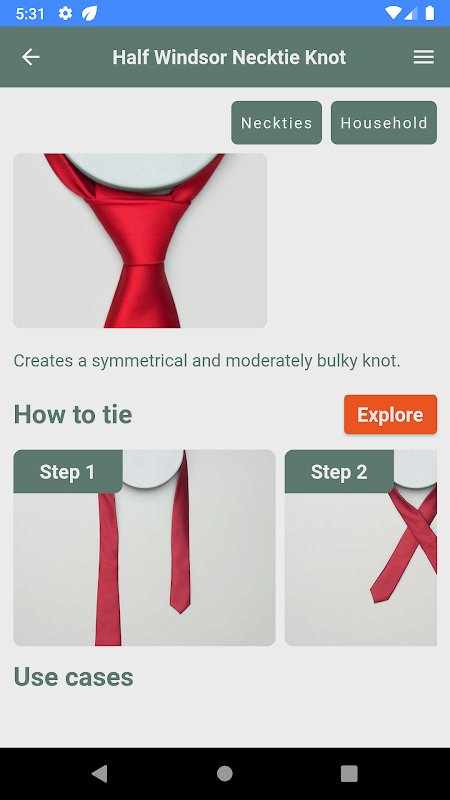Viewport: 450px width, 800px height.
Task: Tap the Step 2 label badge
Action: [x=339, y=471]
